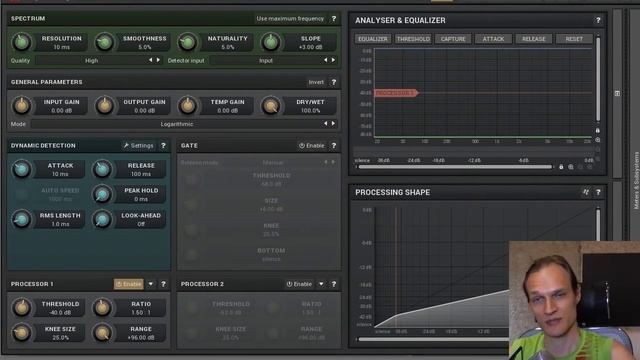Click lock icon next to analyser level slider
The height and width of the screenshot is (360, 640).
tap(561, 167)
